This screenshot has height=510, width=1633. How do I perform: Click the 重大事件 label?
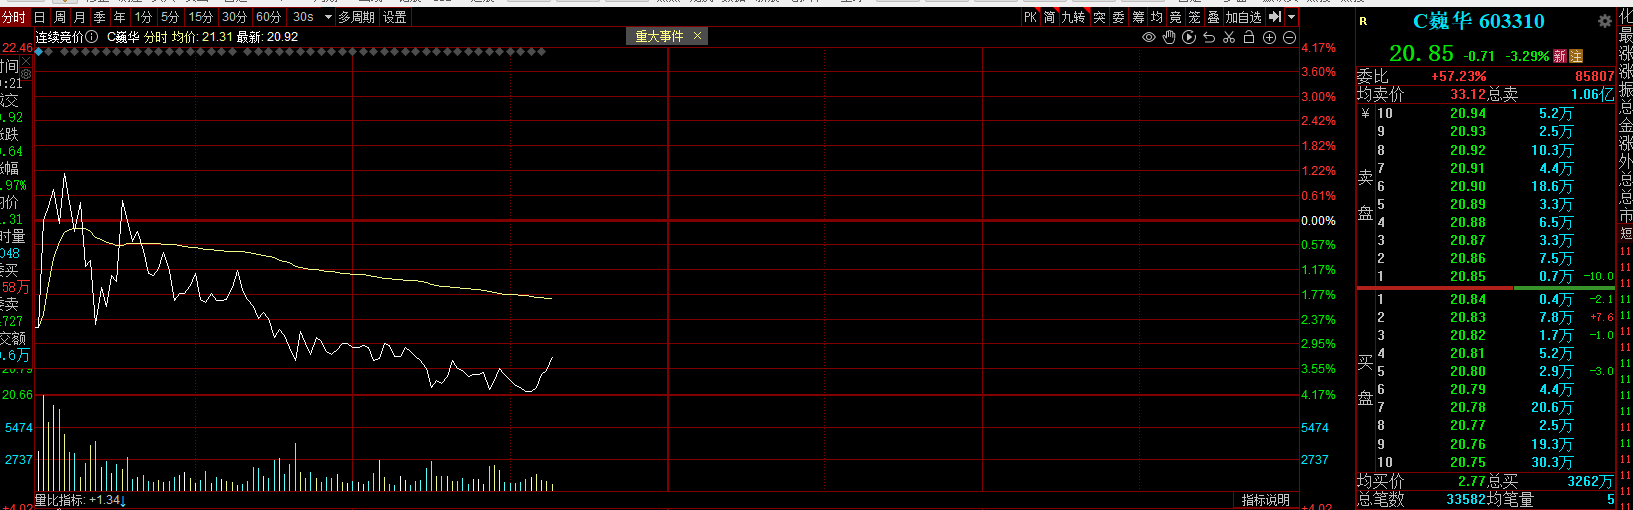660,36
